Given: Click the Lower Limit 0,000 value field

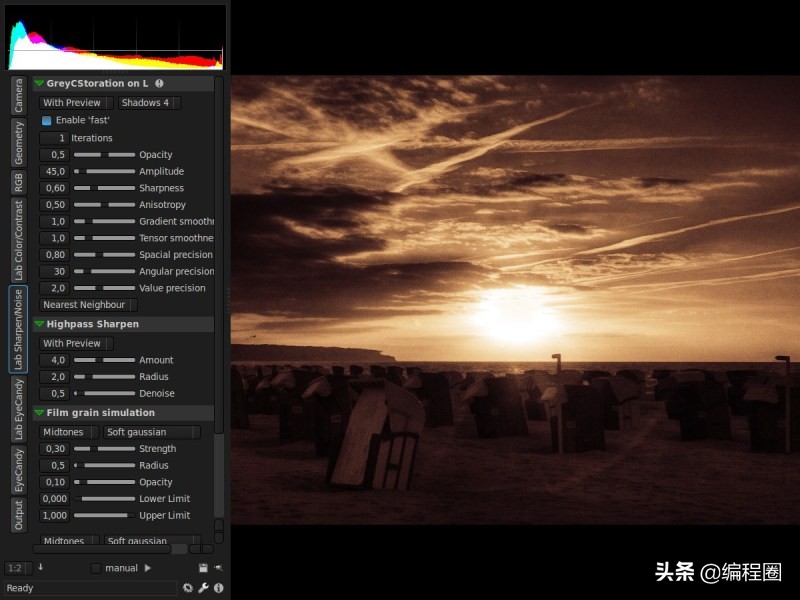Looking at the screenshot, I should click(x=54, y=499).
